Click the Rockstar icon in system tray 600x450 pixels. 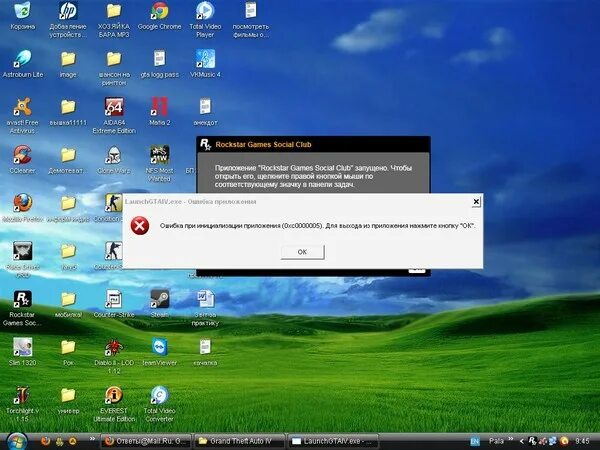tap(532, 442)
